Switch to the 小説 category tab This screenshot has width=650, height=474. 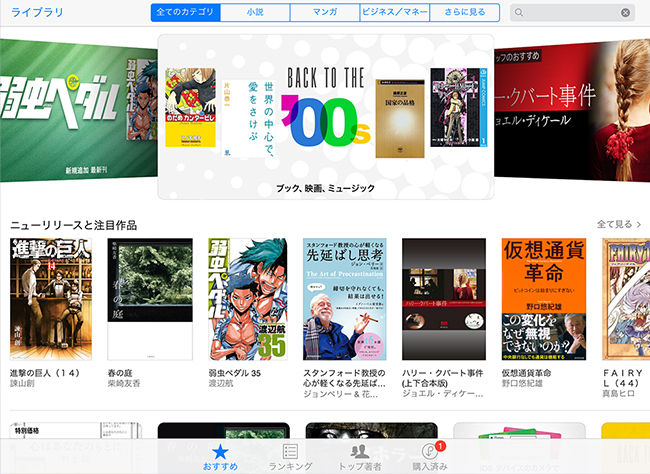coord(255,12)
